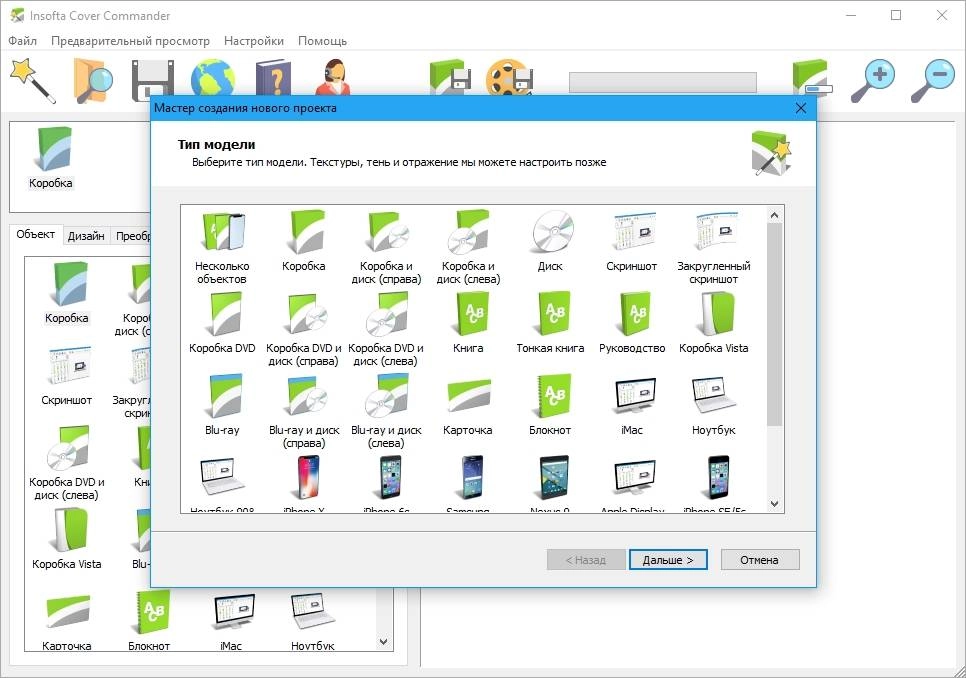Viewport: 966px width, 678px height.
Task: Select 'Коробка DVD и диск (слева)' in left panel
Action: [67, 463]
